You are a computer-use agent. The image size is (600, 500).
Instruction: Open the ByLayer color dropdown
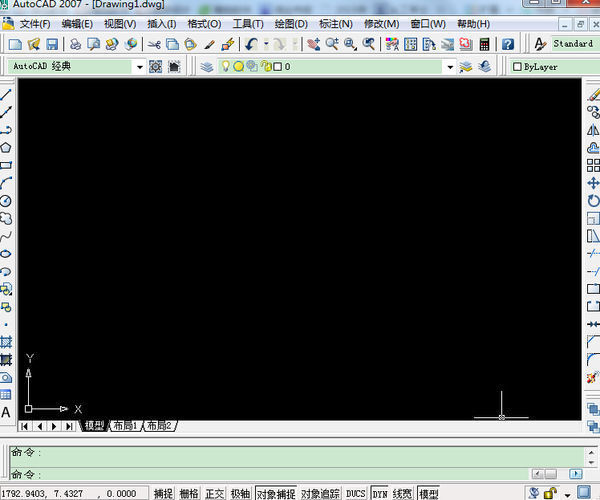click(550, 67)
